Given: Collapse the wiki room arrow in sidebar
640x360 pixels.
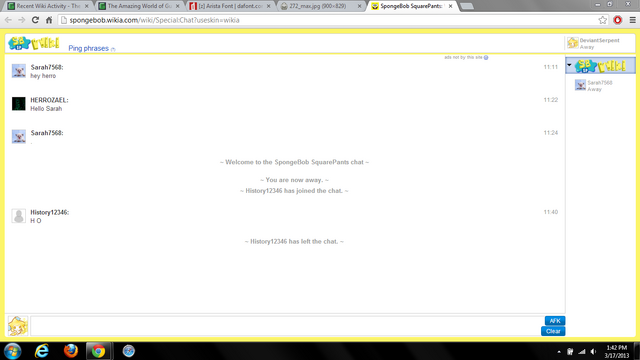Looking at the screenshot, I should coord(569,65).
